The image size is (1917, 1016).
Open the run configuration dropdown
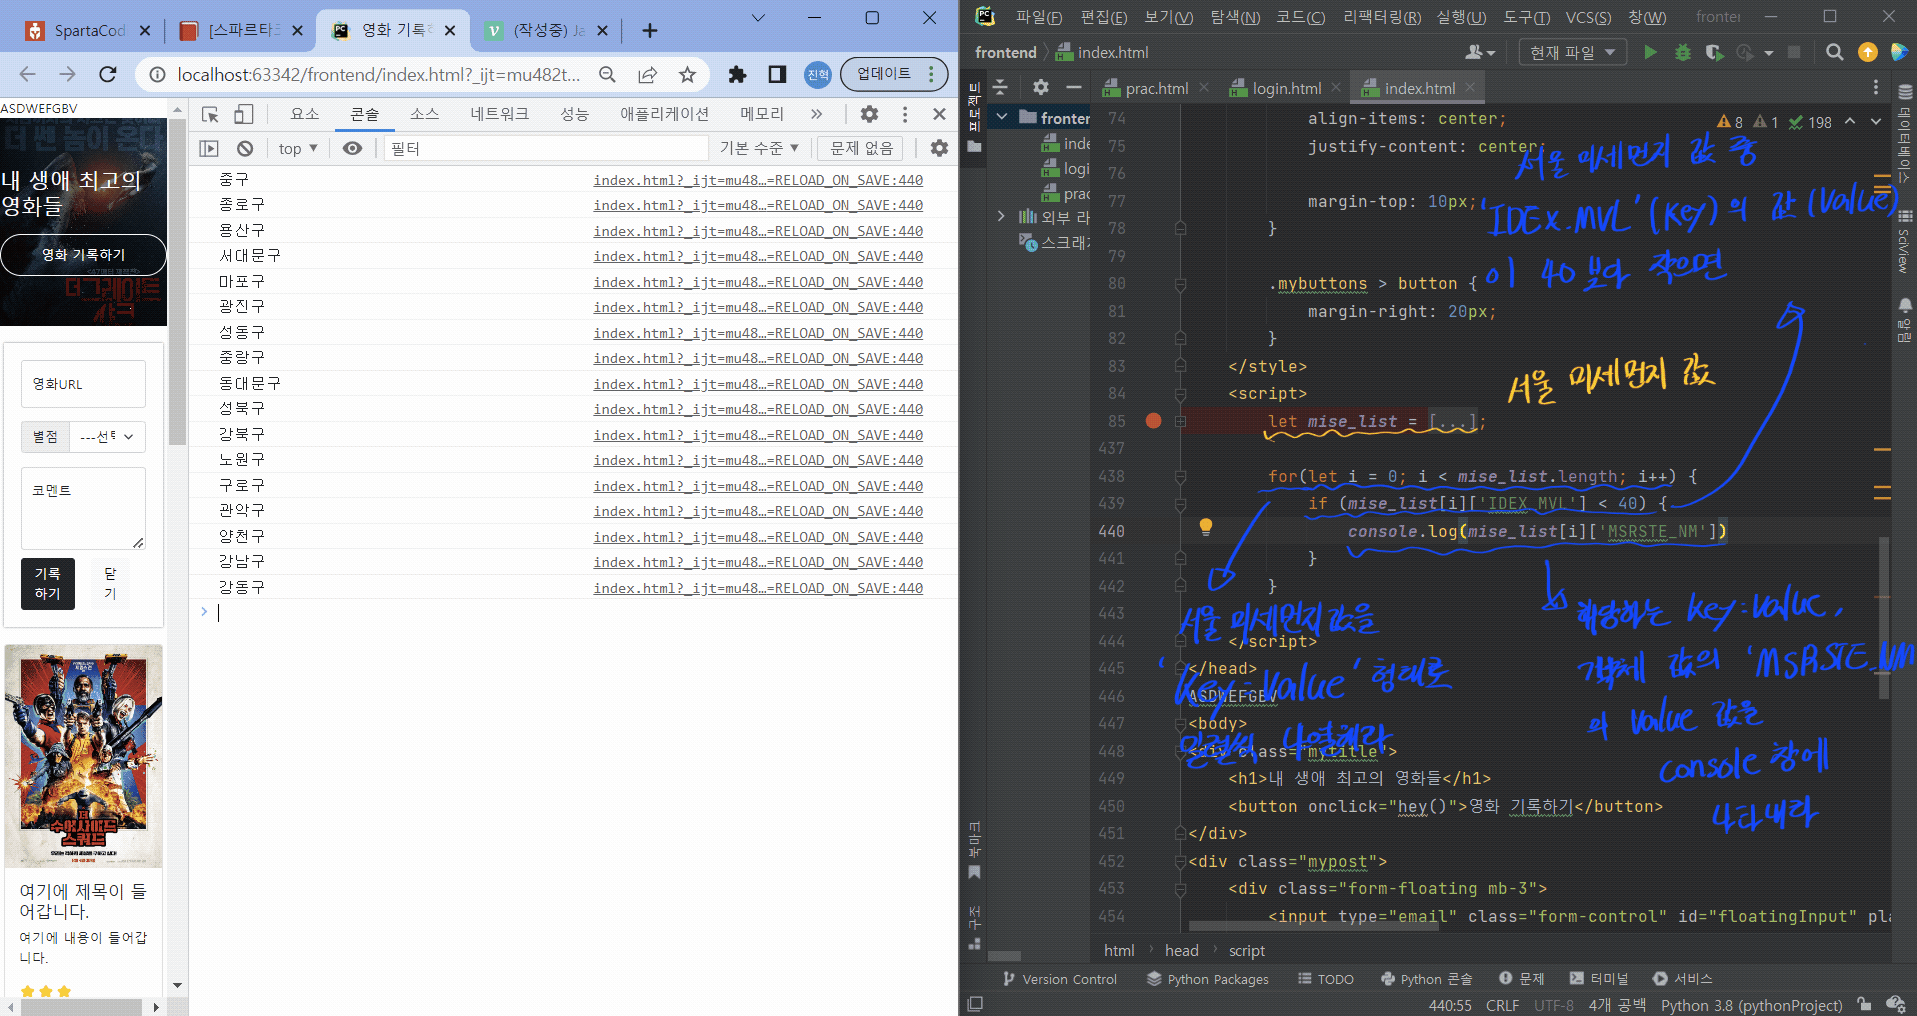[1573, 52]
